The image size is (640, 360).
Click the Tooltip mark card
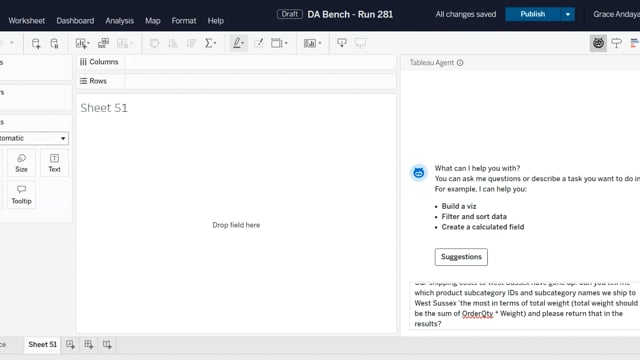coord(22,195)
